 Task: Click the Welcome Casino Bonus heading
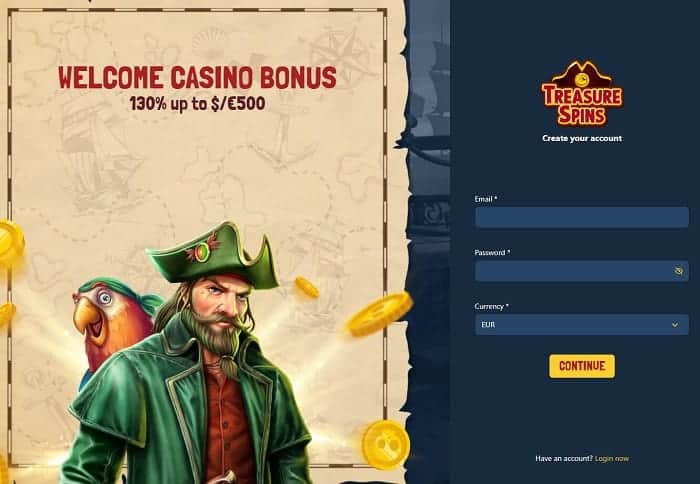pyautogui.click(x=197, y=77)
